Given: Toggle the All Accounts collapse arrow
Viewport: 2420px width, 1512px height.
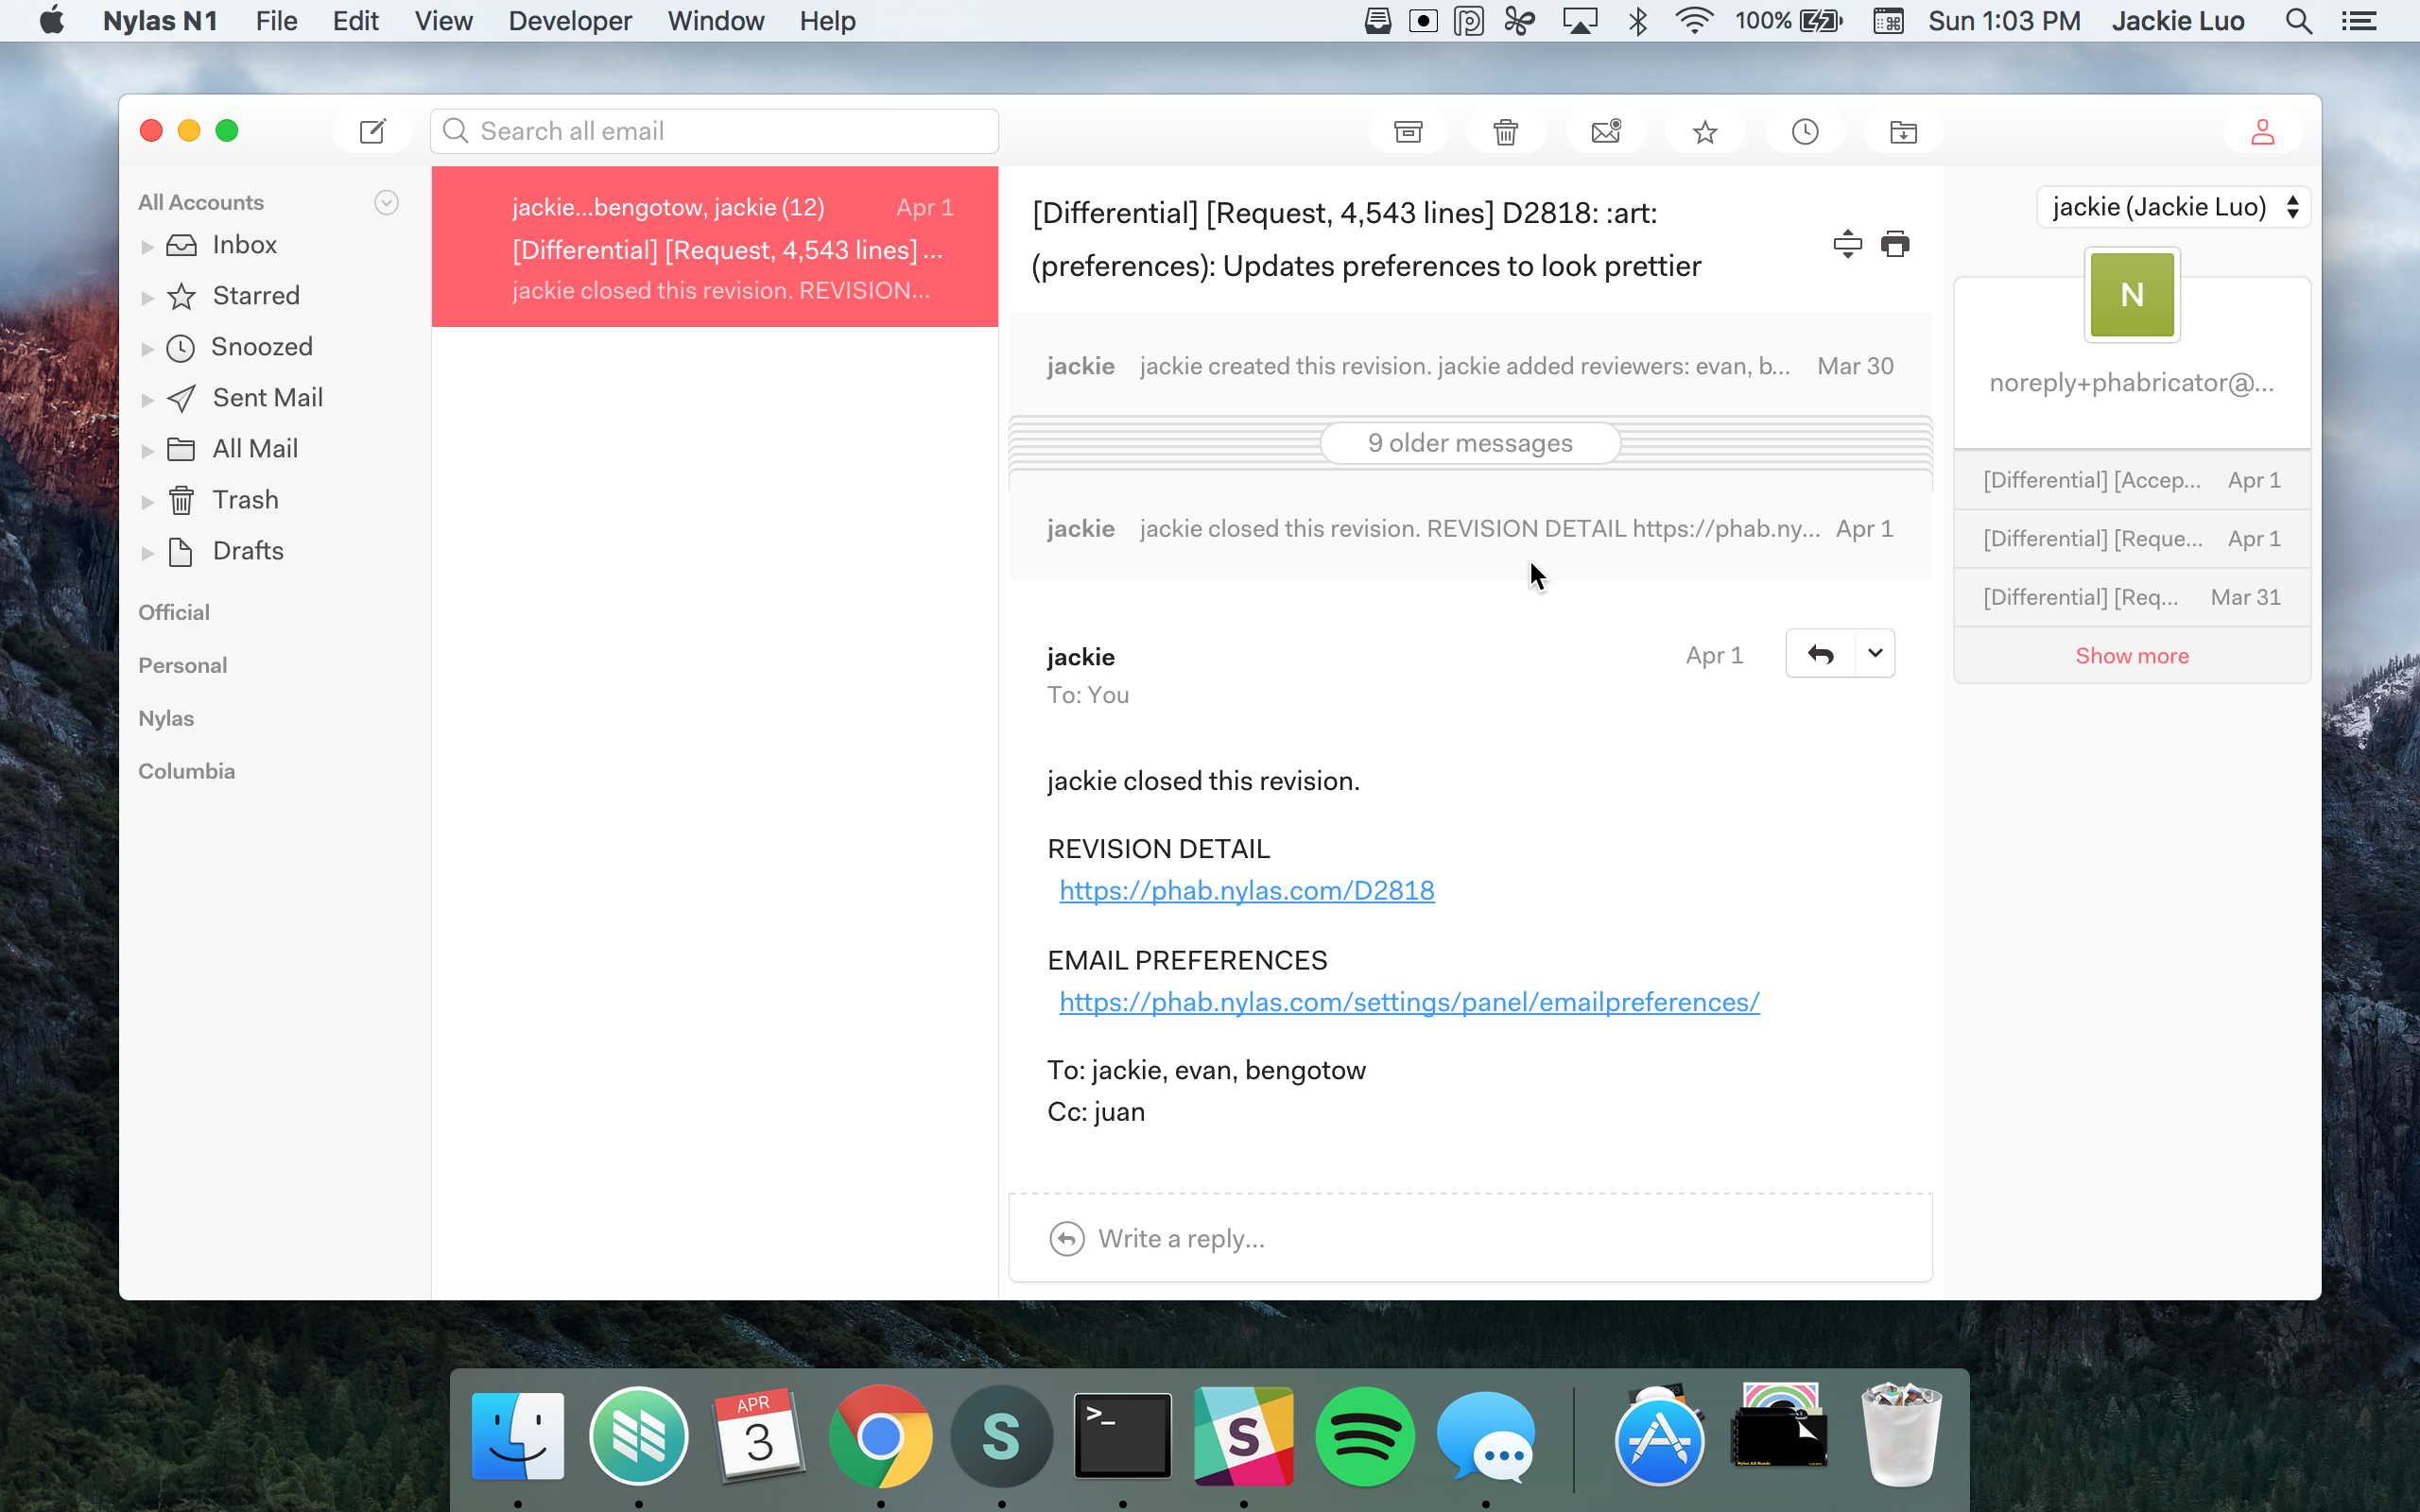Looking at the screenshot, I should (x=386, y=203).
